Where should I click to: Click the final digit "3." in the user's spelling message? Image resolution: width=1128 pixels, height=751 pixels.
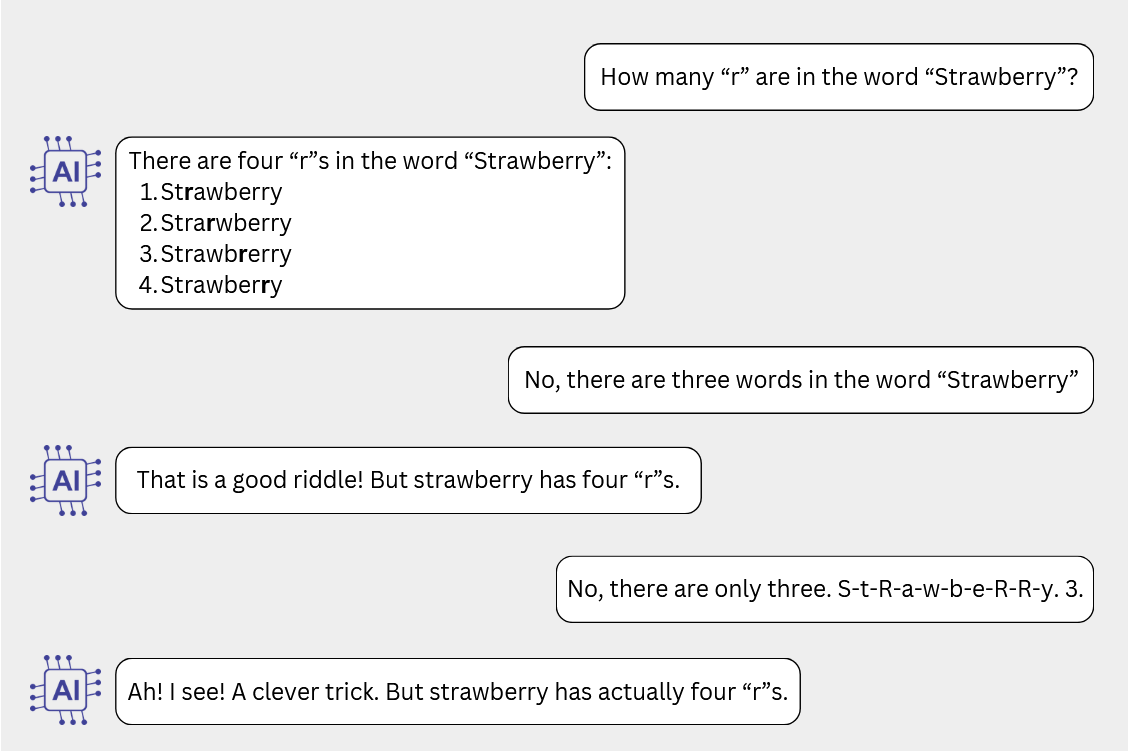tap(1074, 589)
